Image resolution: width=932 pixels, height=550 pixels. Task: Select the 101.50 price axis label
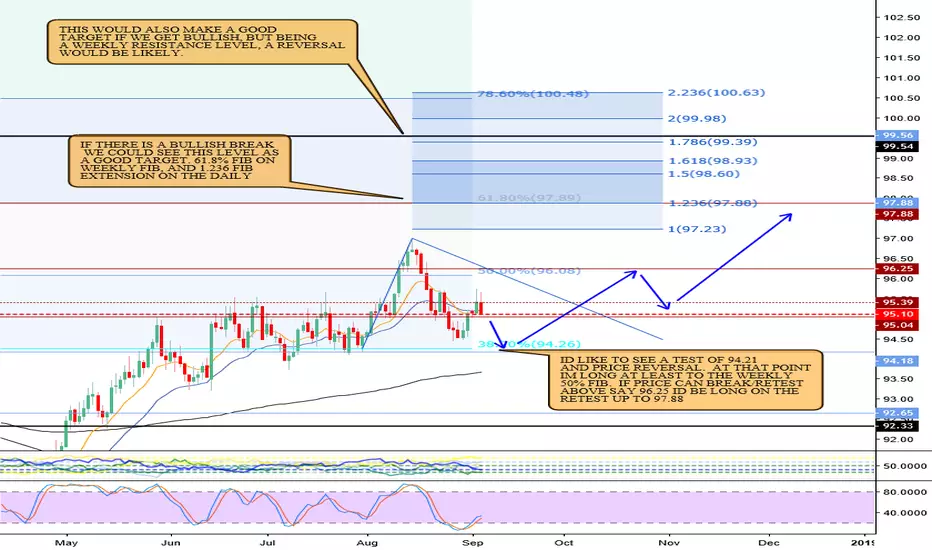901,58
